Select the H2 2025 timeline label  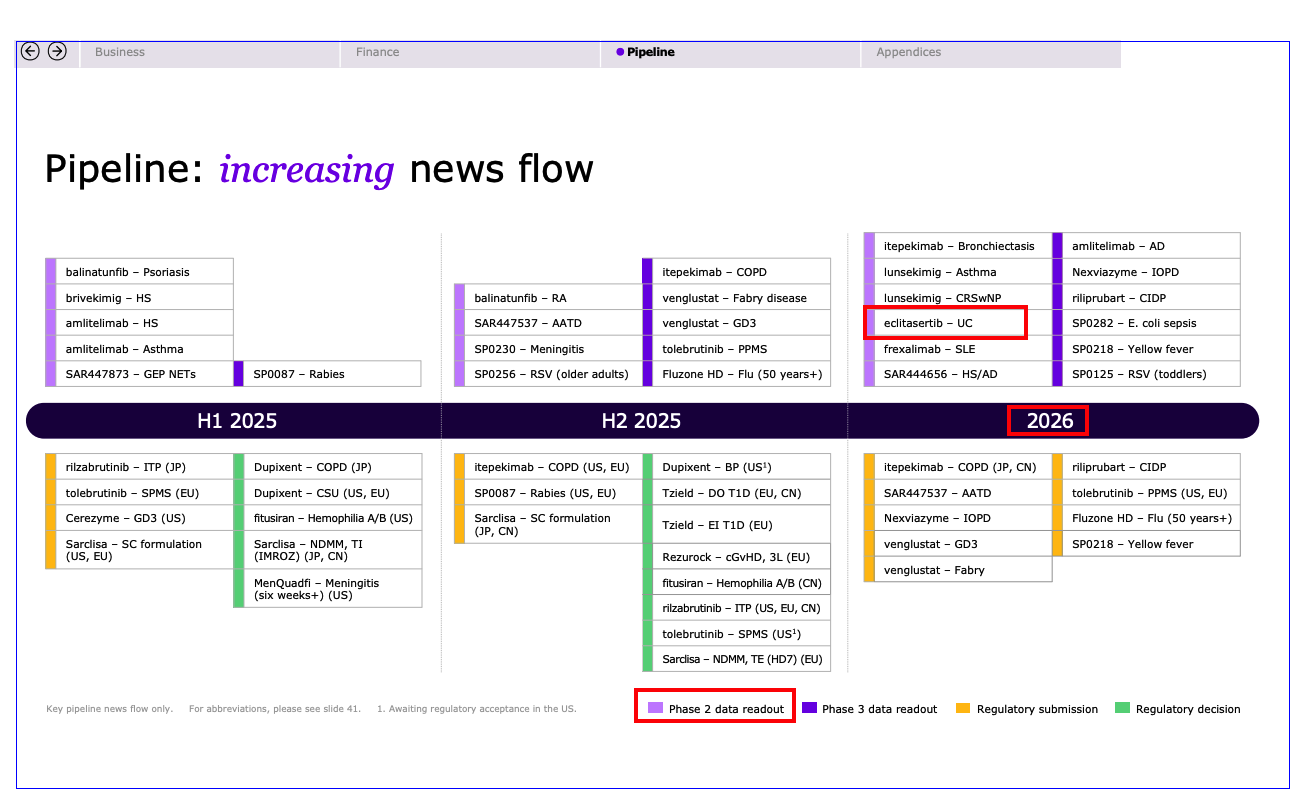tap(641, 421)
